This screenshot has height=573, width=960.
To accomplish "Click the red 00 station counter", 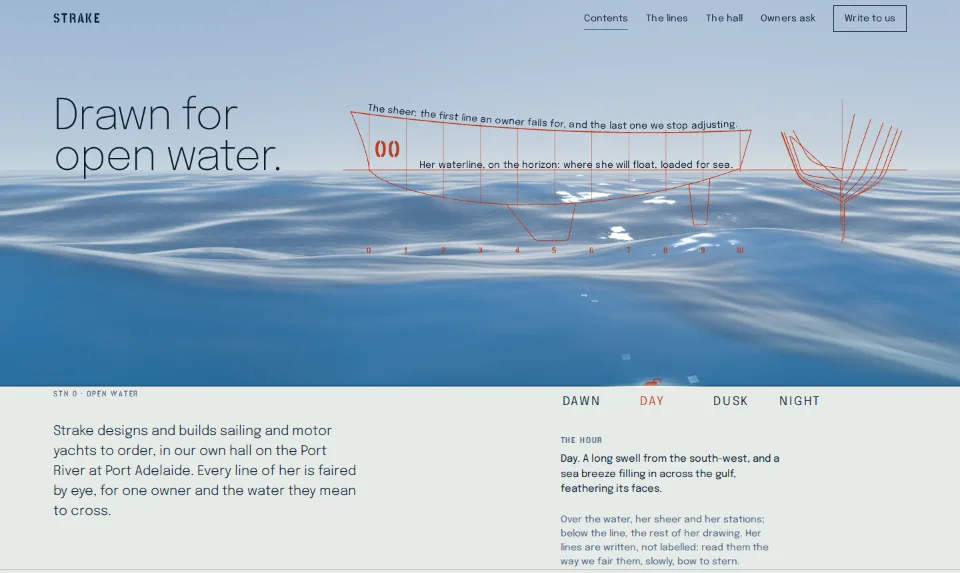I will pos(387,149).
